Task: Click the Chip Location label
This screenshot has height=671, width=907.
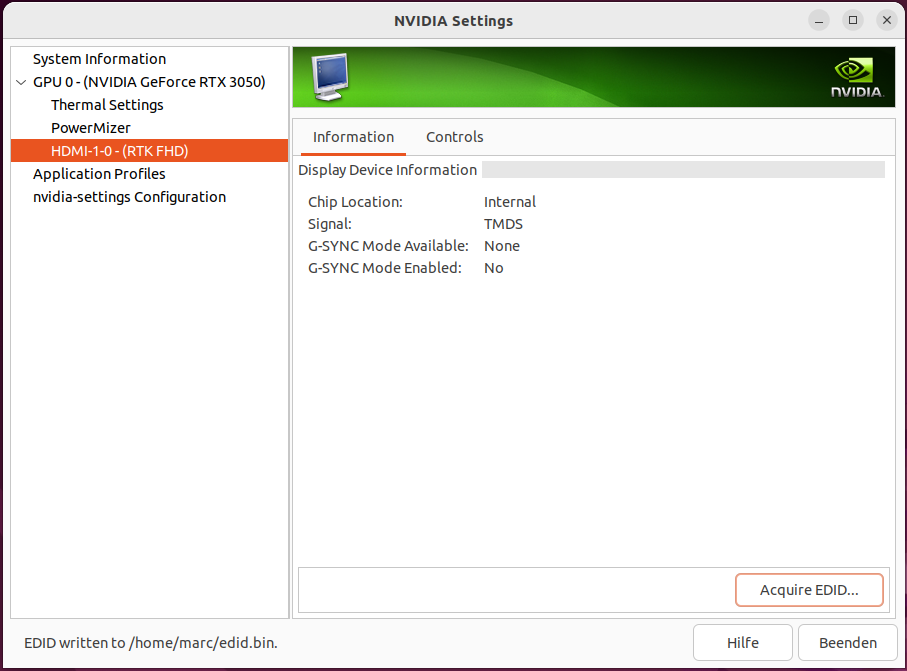Action: pyautogui.click(x=355, y=202)
